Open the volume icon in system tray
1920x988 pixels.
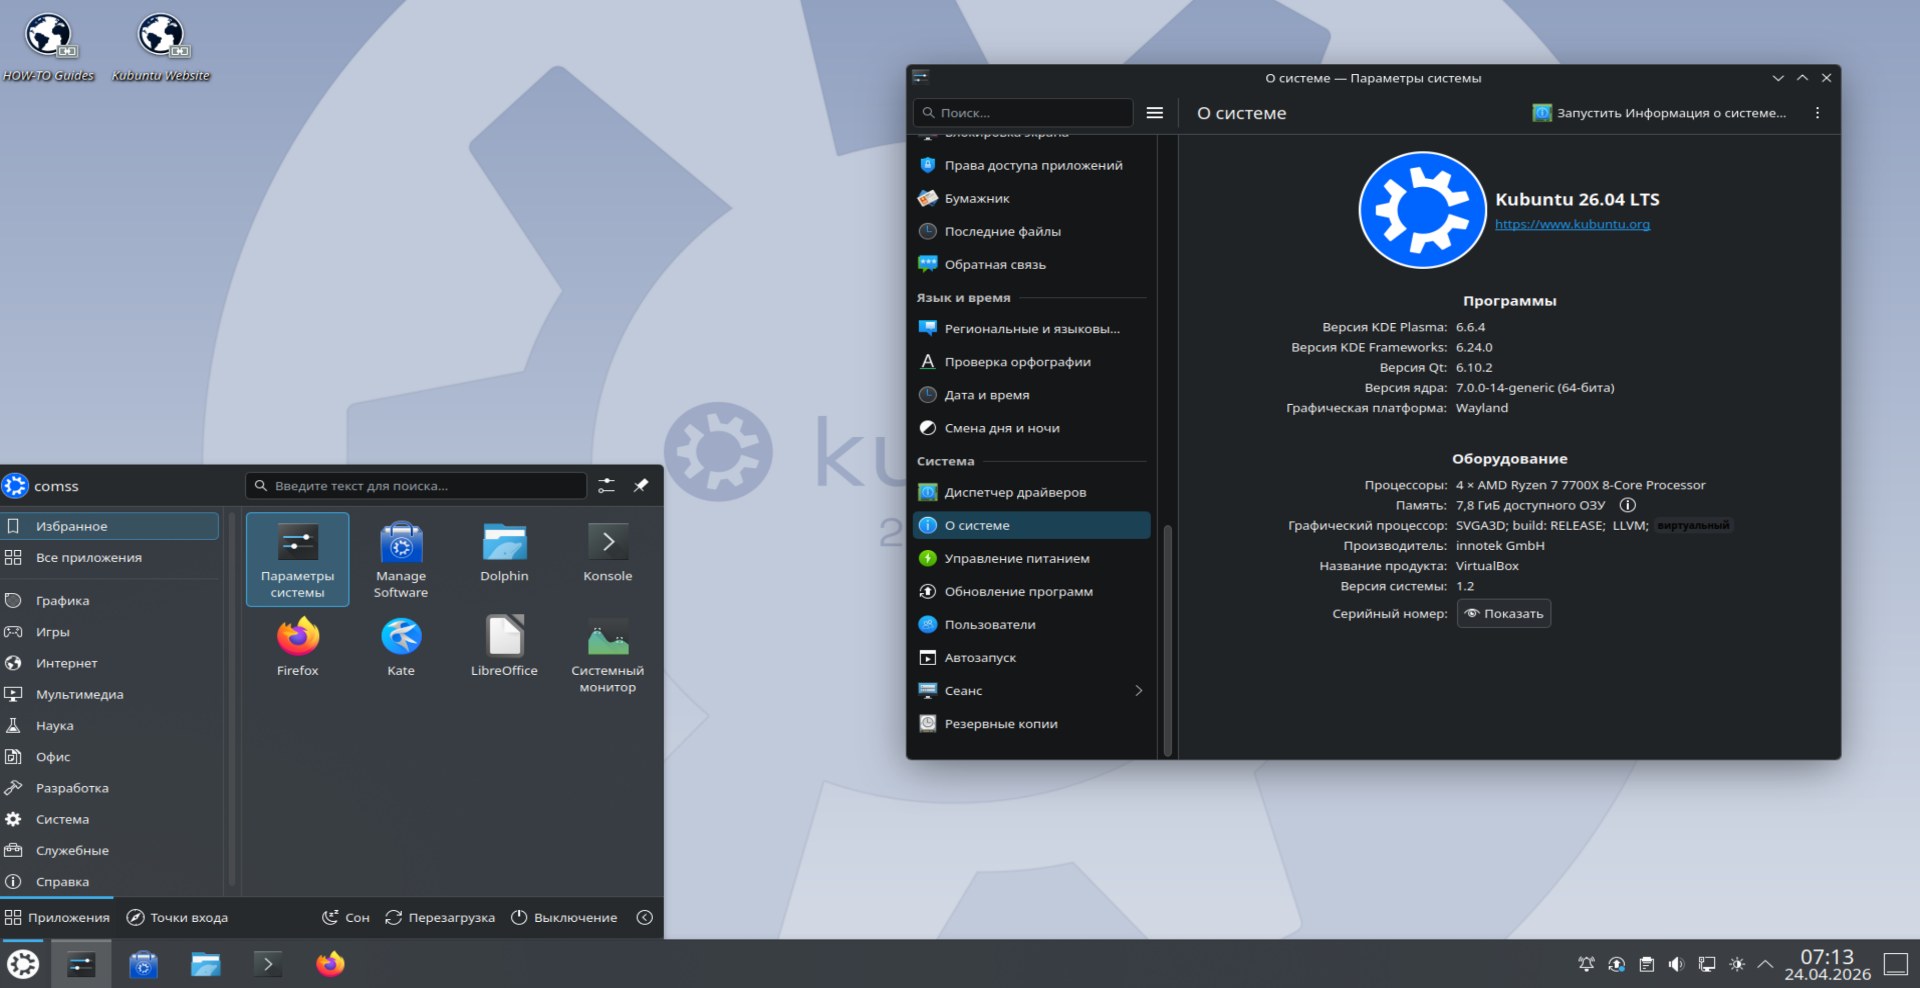(1676, 964)
